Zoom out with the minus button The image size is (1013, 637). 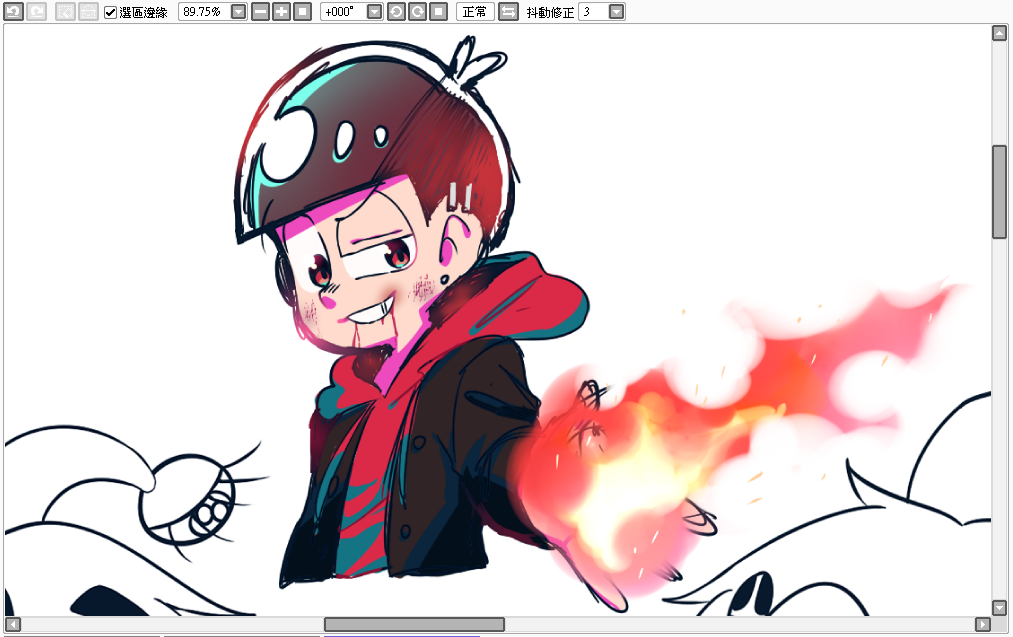point(260,12)
